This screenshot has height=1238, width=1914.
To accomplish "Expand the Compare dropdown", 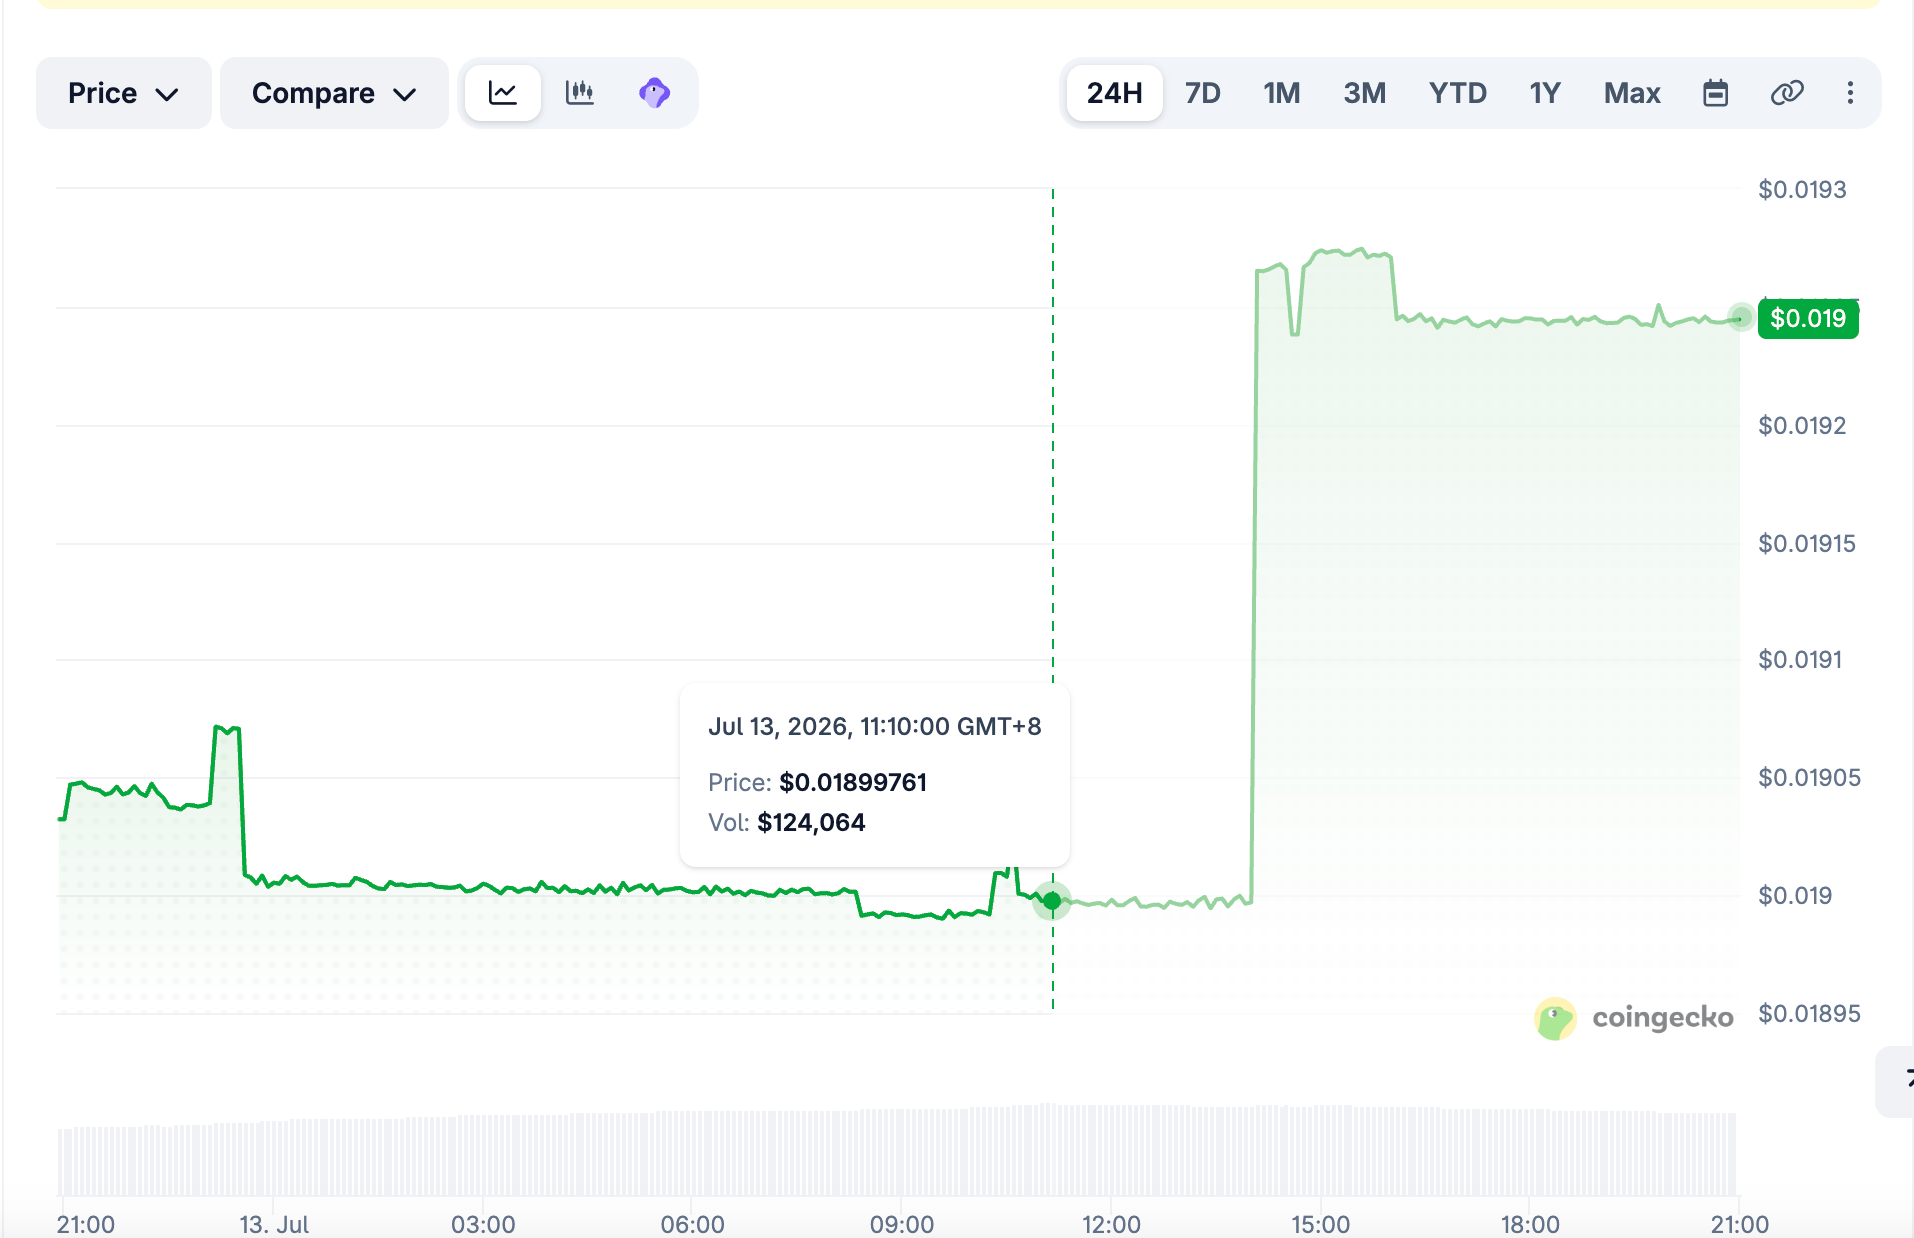I will click(x=334, y=93).
